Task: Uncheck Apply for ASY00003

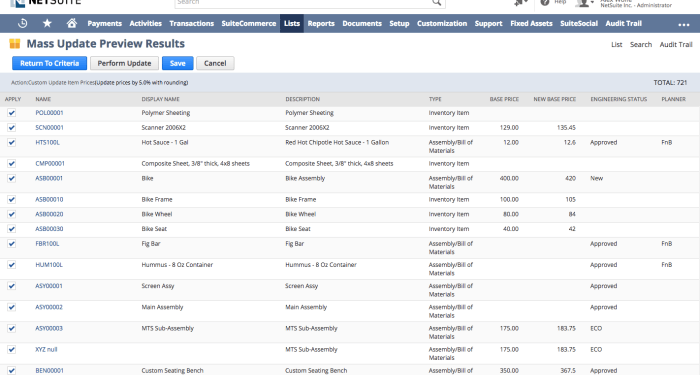Action: tap(12, 328)
